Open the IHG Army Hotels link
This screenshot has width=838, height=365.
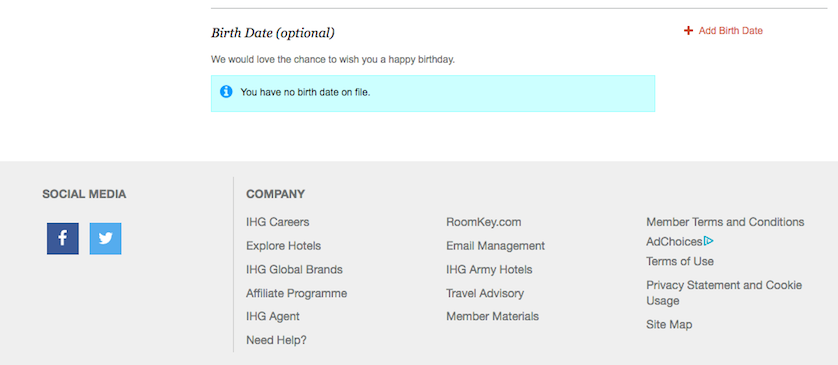[x=489, y=269]
